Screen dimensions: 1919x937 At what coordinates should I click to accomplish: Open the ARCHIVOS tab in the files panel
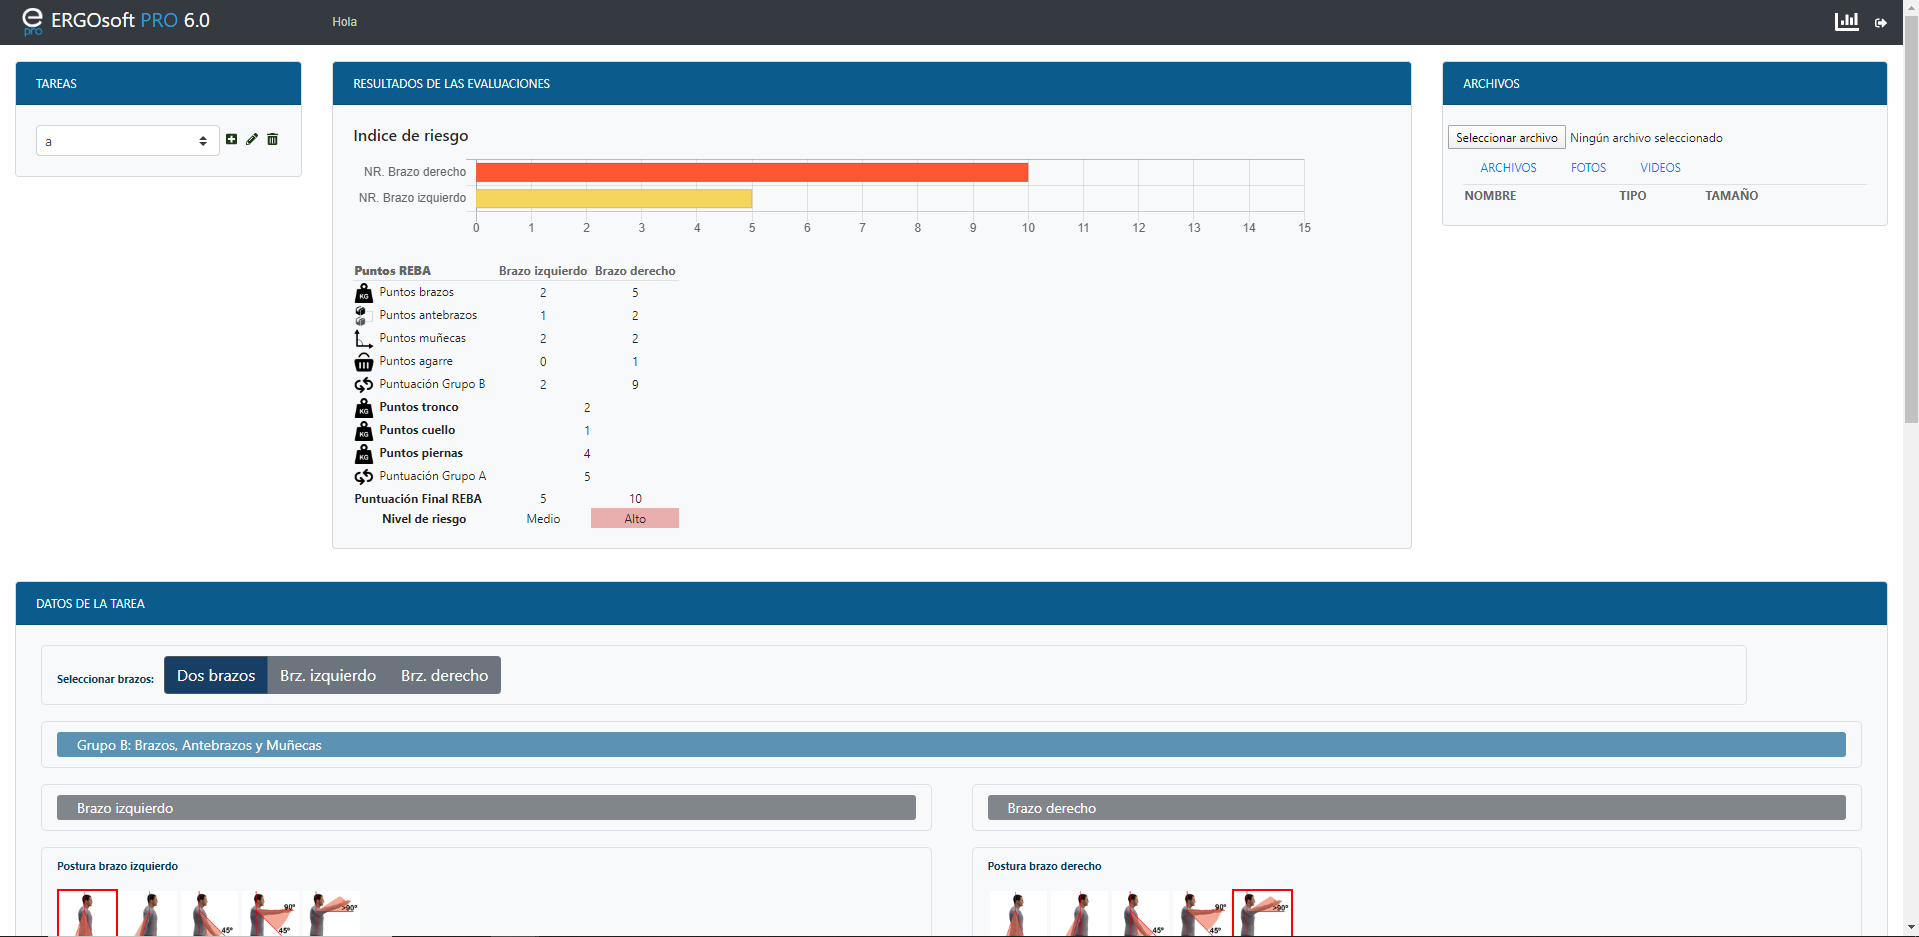click(x=1508, y=168)
